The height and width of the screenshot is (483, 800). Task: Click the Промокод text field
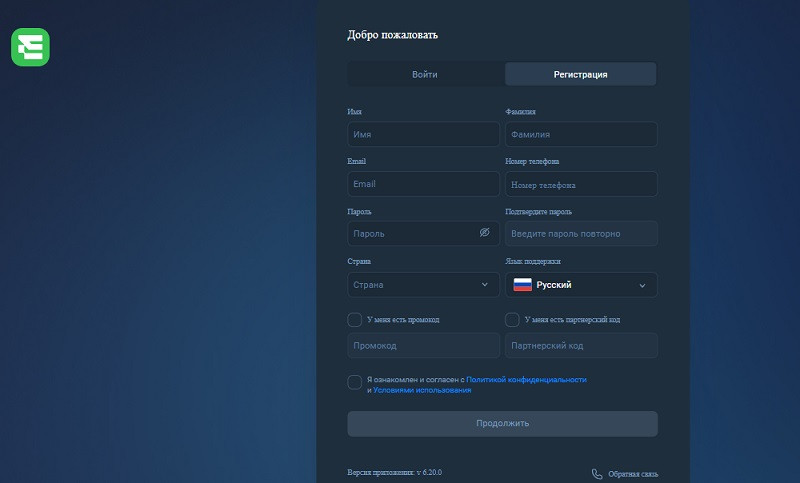(x=423, y=346)
